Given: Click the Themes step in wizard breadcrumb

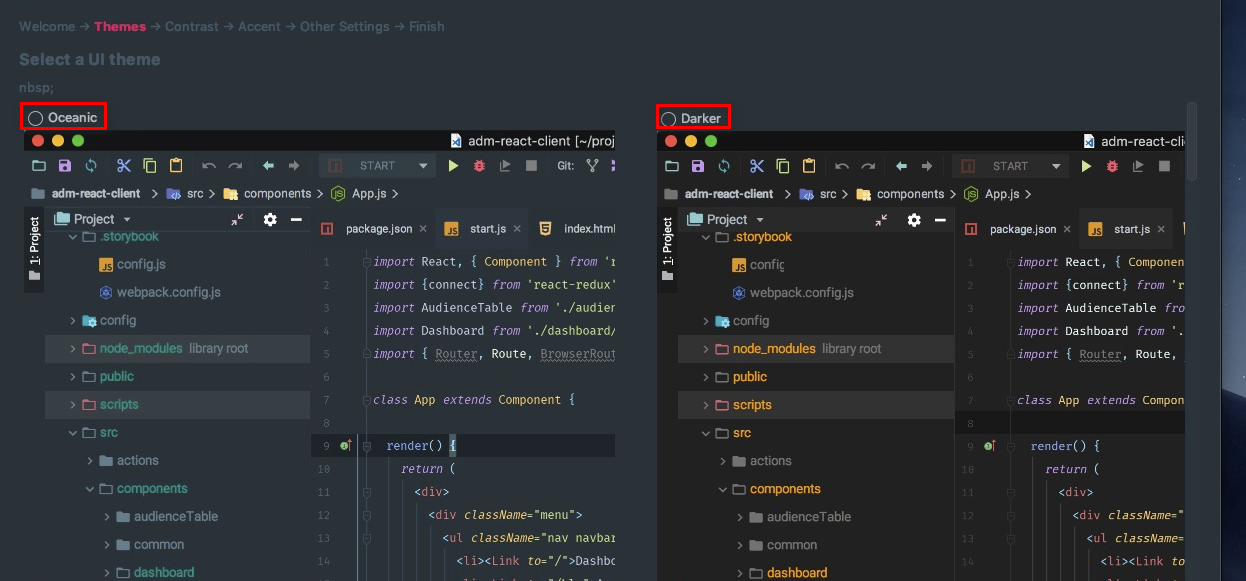Looking at the screenshot, I should [120, 26].
